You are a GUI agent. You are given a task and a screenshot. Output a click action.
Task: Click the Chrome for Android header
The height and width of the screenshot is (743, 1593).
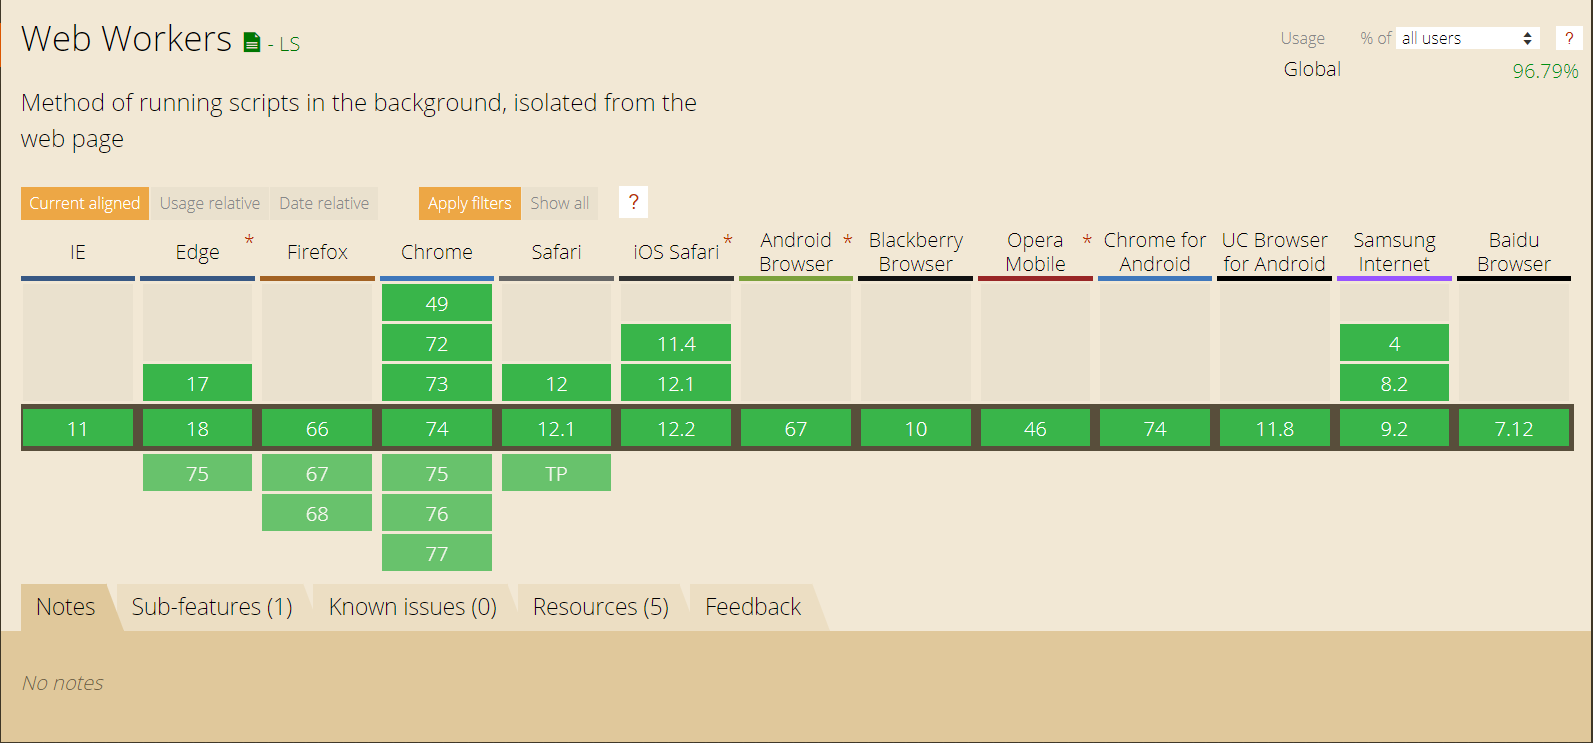[1155, 252]
